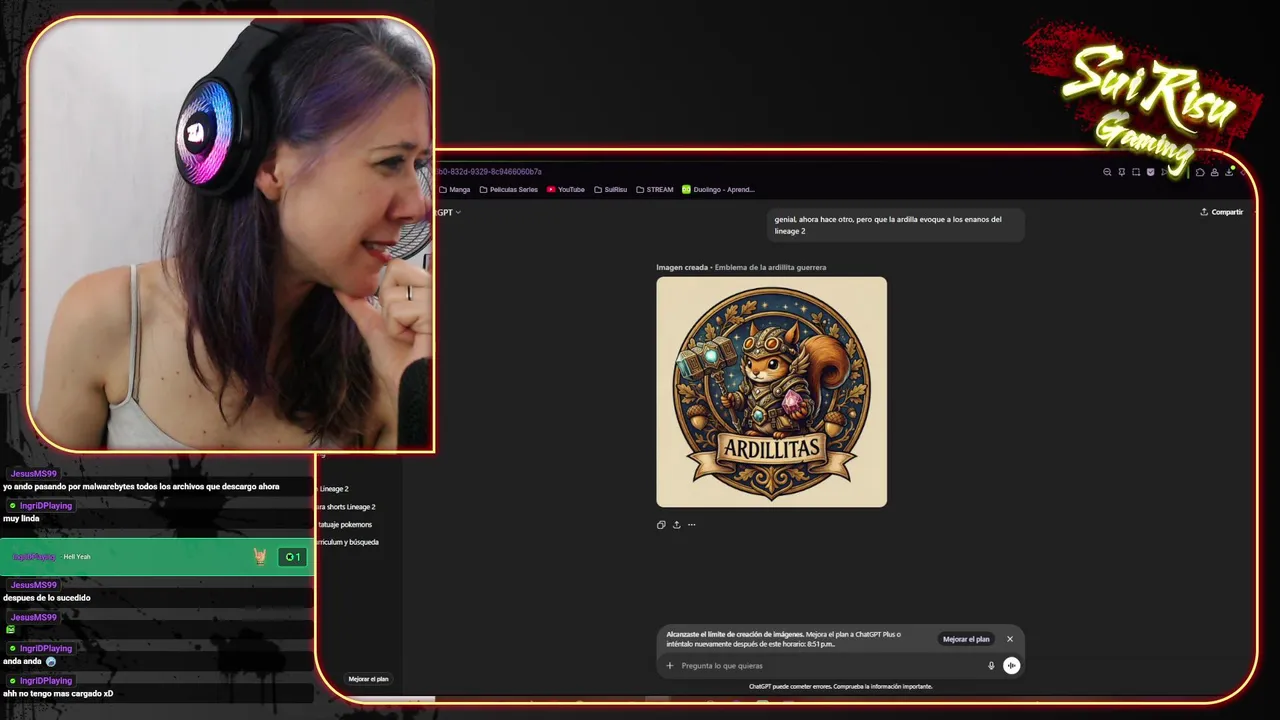The width and height of the screenshot is (1280, 720).
Task: Open the tatuaje pokemons chat in sidebar
Action: (345, 524)
